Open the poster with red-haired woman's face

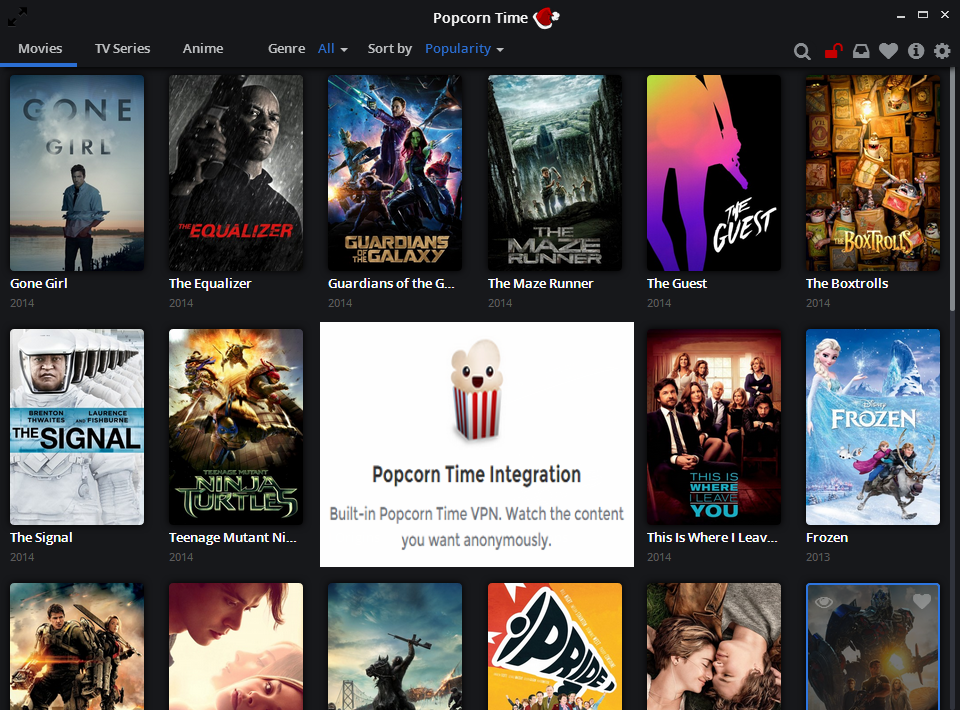(236, 646)
